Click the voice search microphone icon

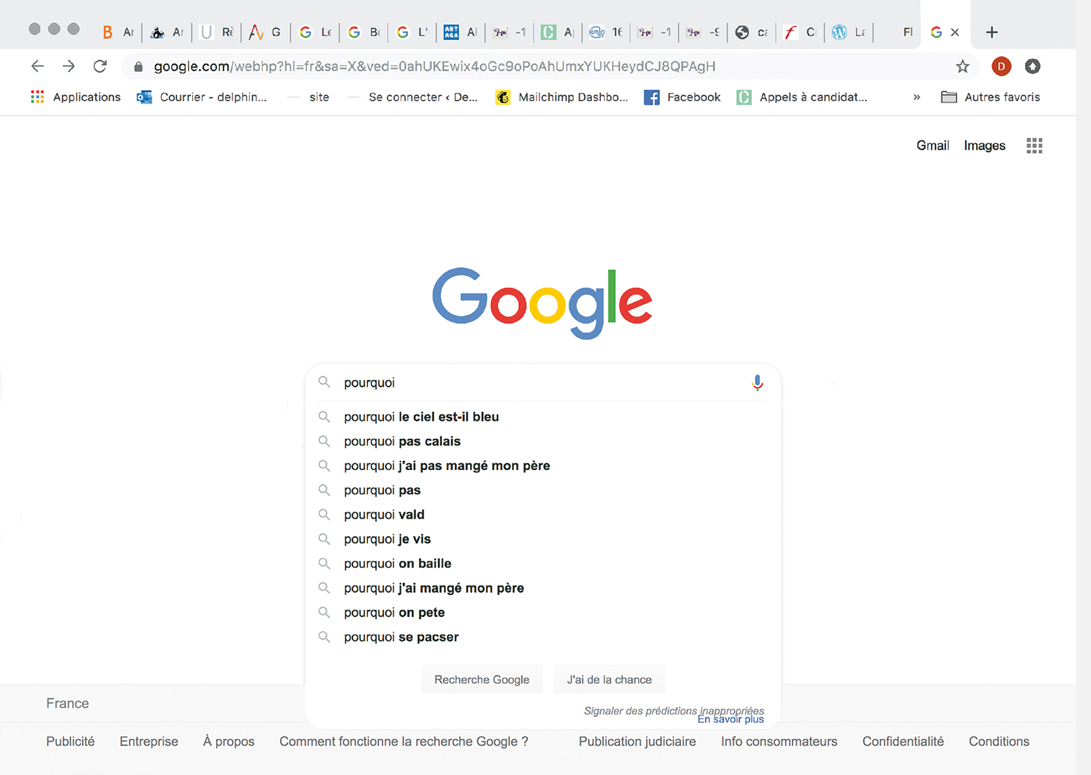click(x=757, y=383)
